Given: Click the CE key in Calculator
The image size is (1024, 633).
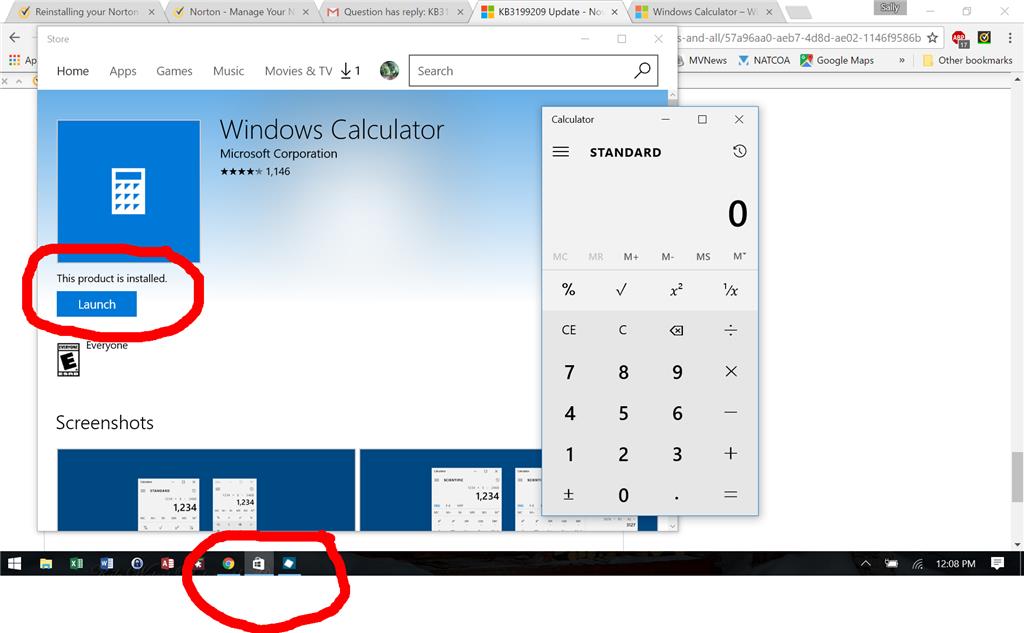Looking at the screenshot, I should [569, 331].
